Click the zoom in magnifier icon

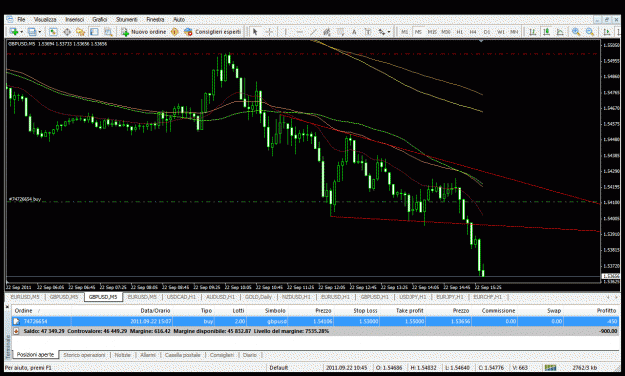[x=576, y=31]
